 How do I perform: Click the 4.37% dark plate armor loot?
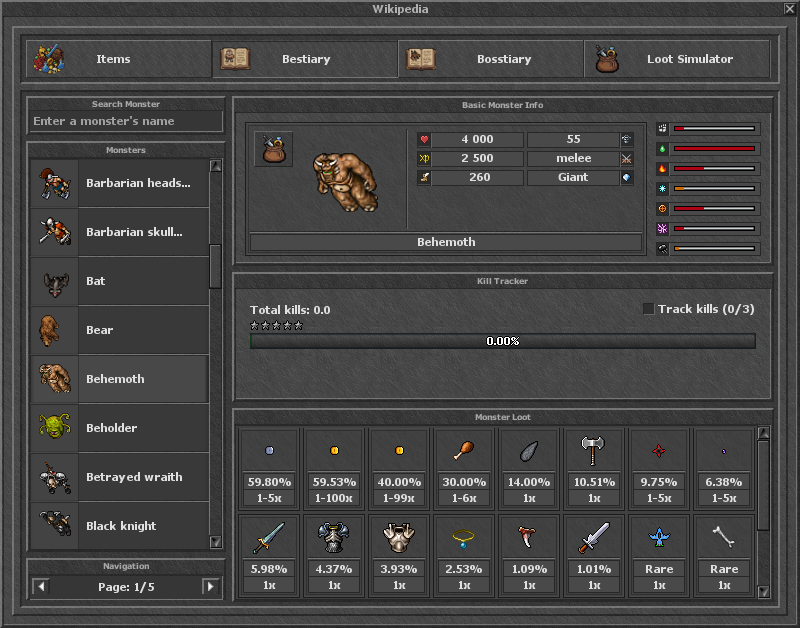tap(334, 555)
